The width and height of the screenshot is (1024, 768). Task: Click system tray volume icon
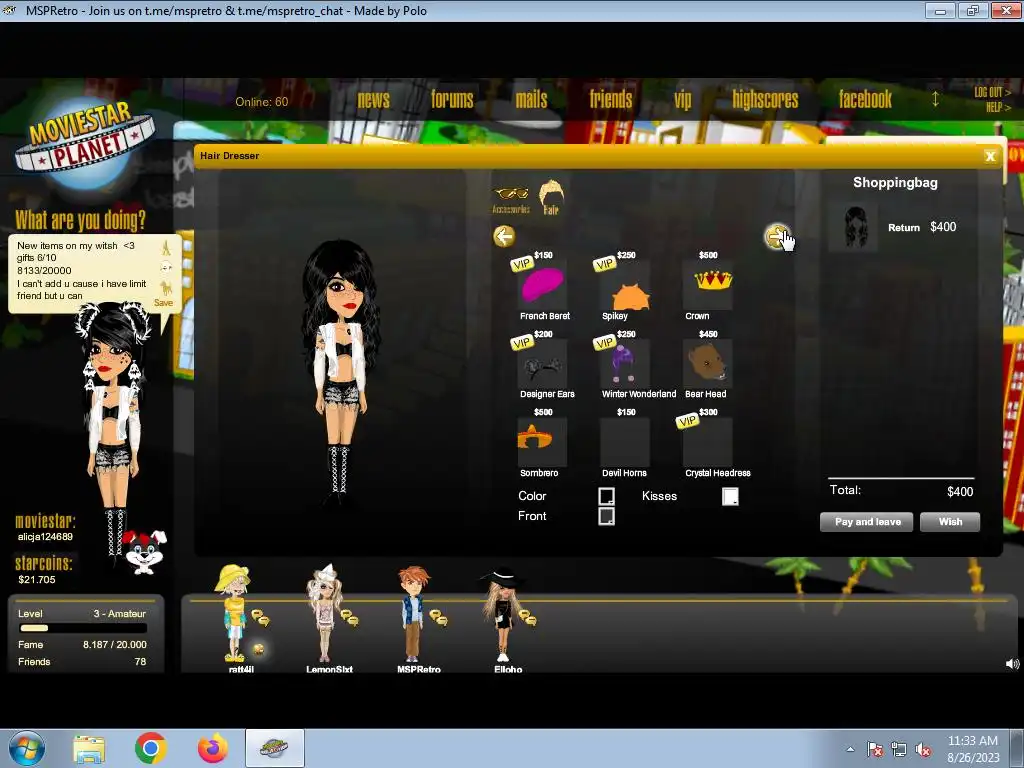pyautogui.click(x=923, y=750)
